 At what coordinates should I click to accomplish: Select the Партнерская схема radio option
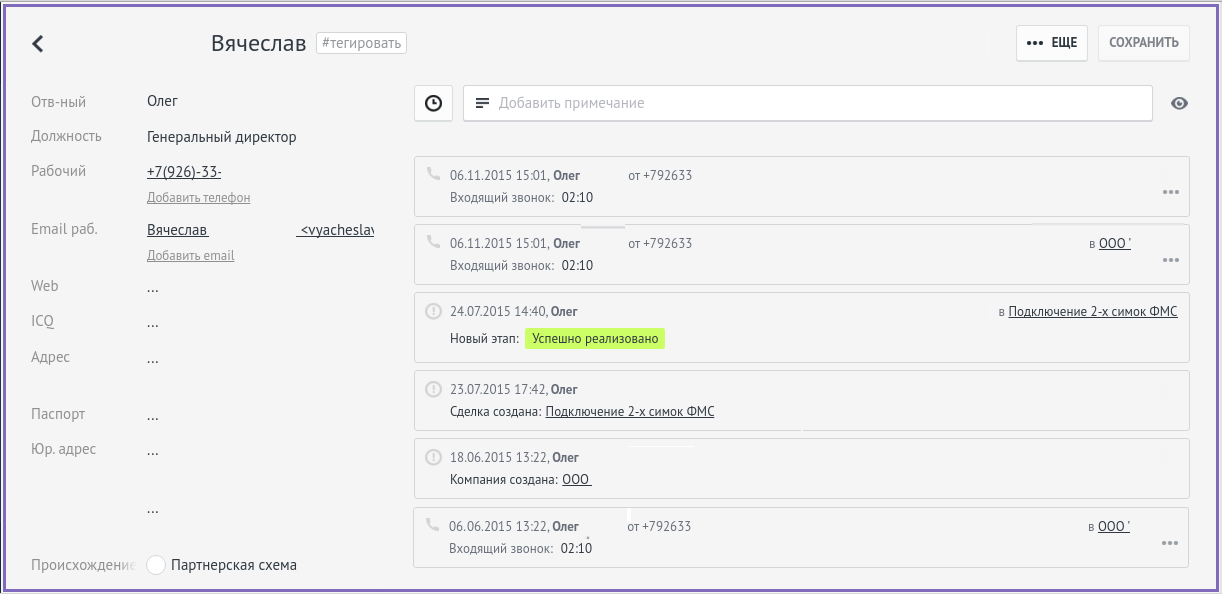[156, 565]
